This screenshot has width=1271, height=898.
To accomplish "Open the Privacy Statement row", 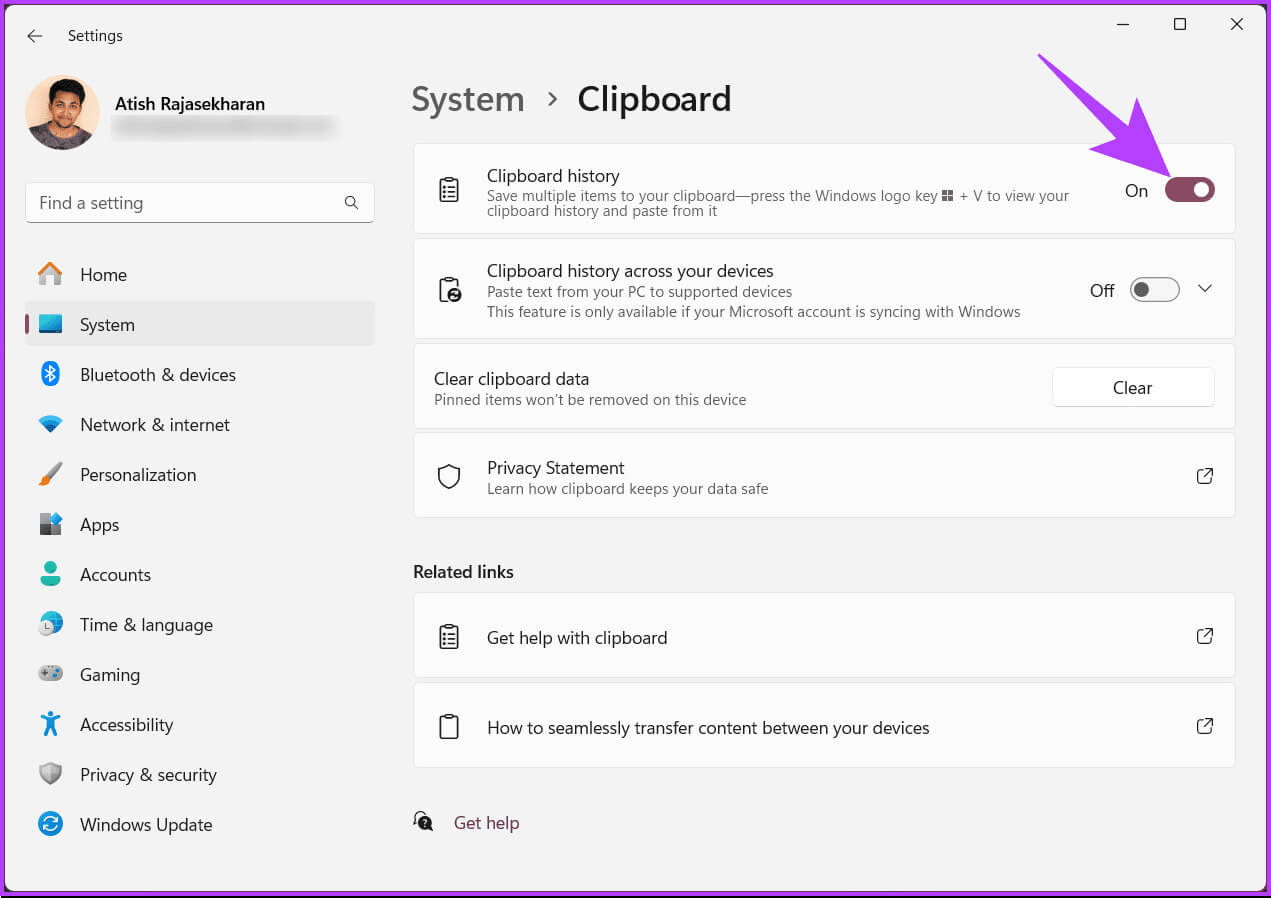I will point(824,475).
